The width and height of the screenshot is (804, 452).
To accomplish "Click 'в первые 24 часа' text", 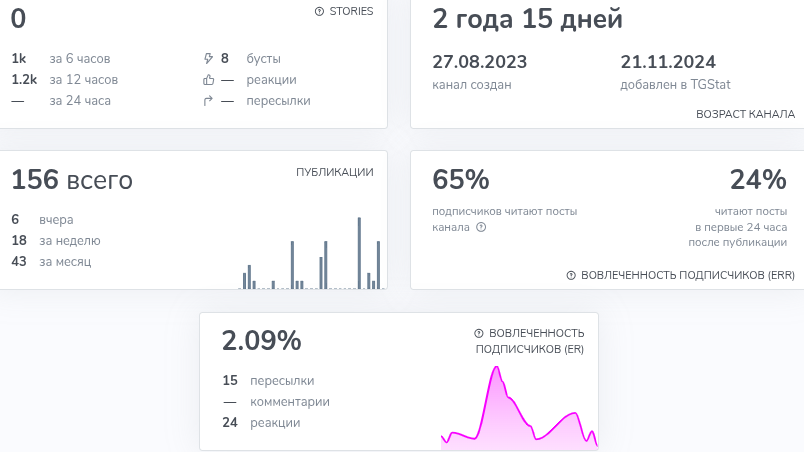I will click(741, 227).
